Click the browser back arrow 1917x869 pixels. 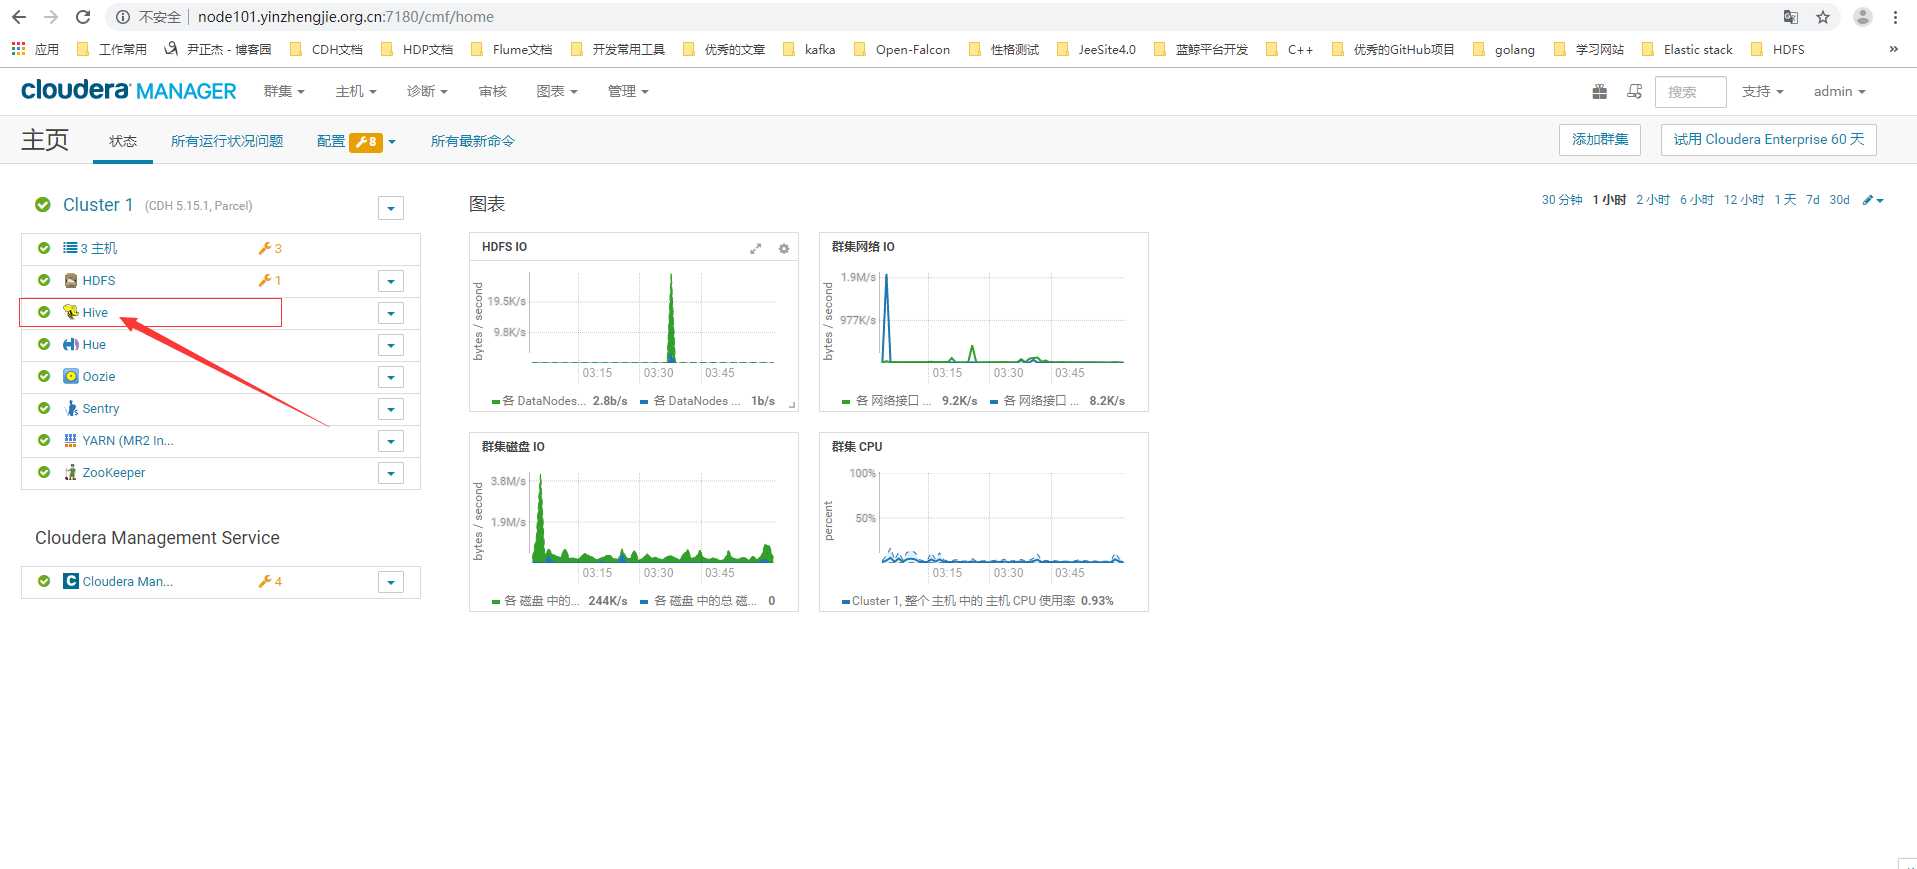18,17
